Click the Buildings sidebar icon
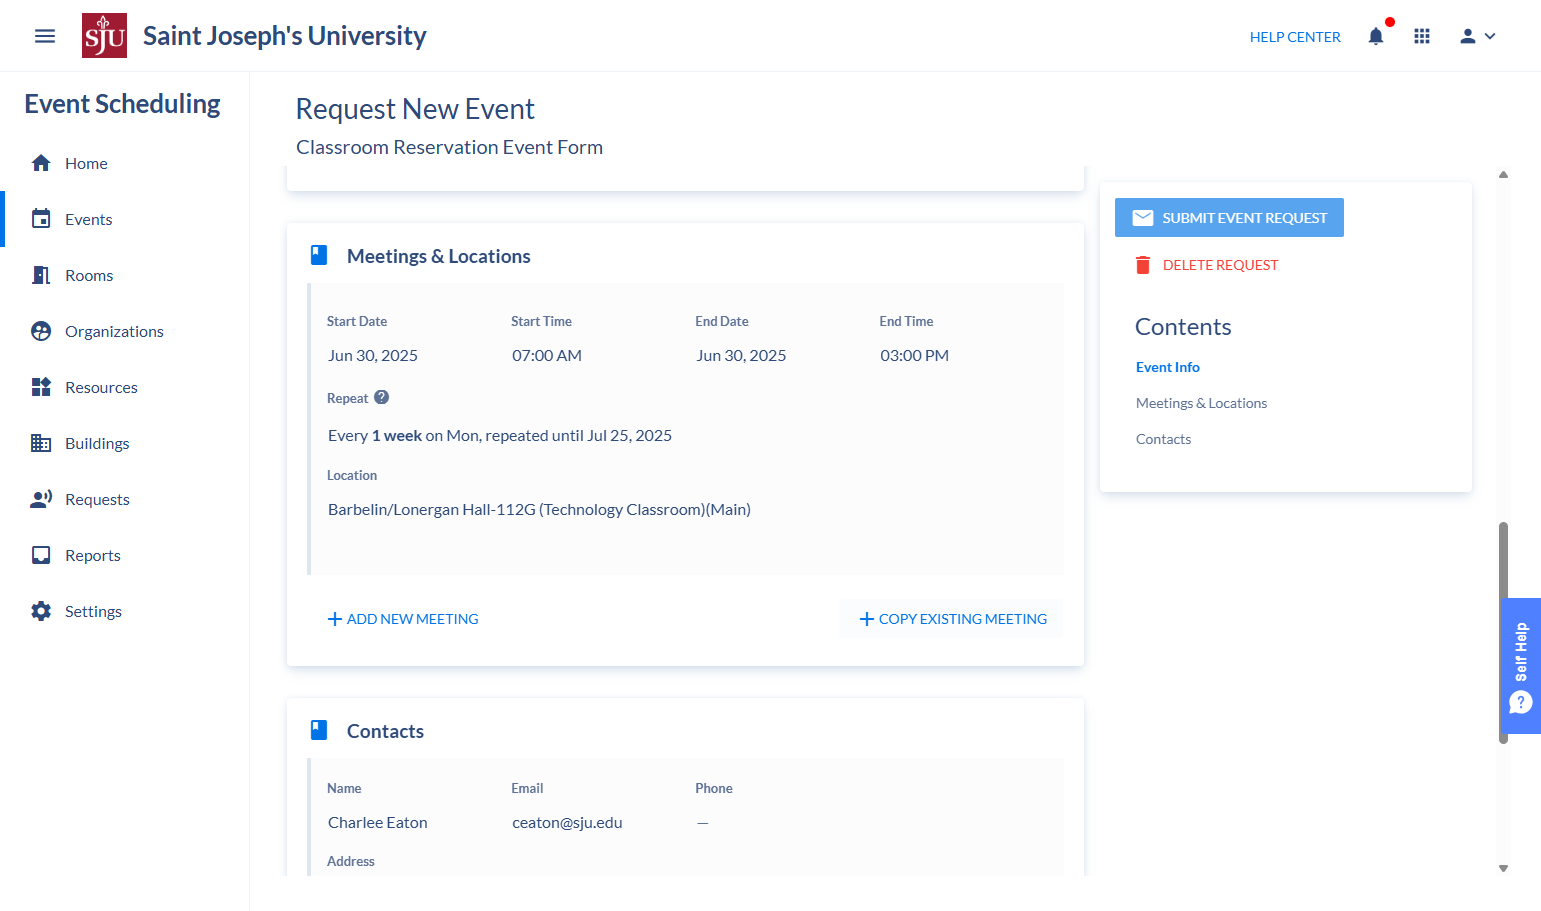1541x911 pixels. point(41,443)
